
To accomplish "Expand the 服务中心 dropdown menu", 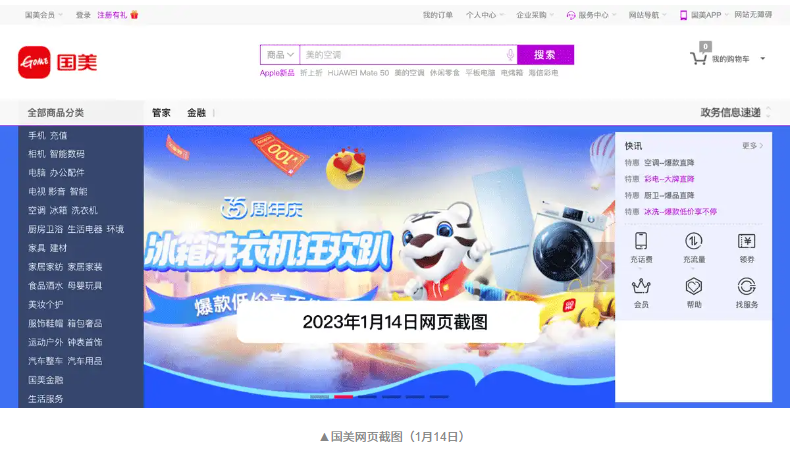I will tap(592, 15).
